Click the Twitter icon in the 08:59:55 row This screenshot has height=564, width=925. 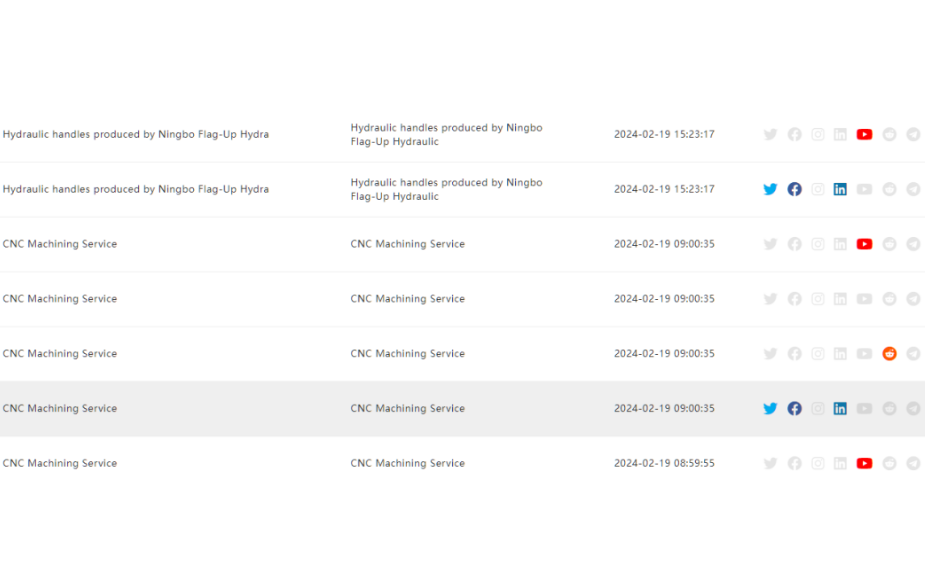[x=770, y=464]
